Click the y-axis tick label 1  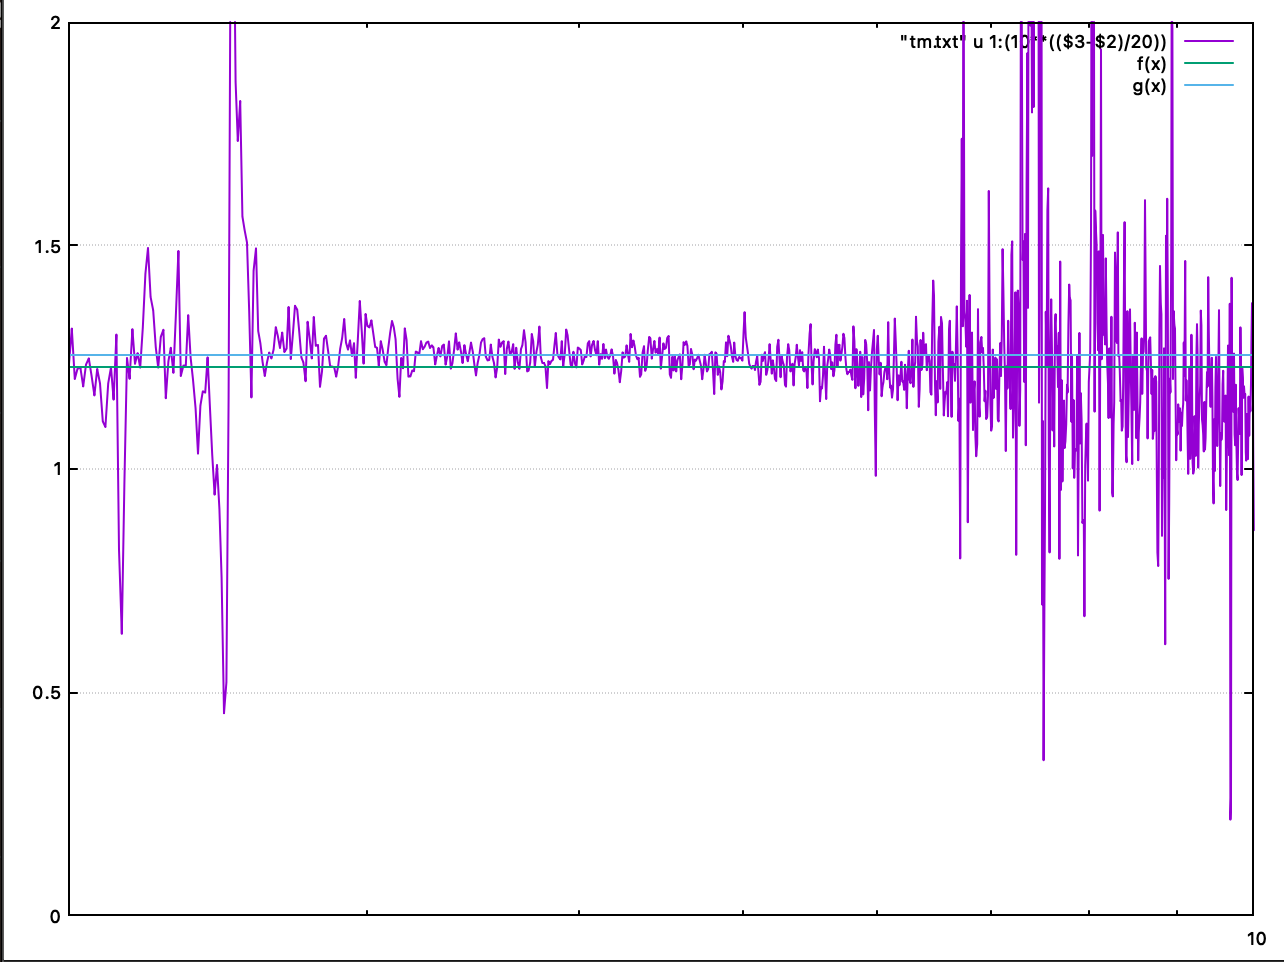55,469
